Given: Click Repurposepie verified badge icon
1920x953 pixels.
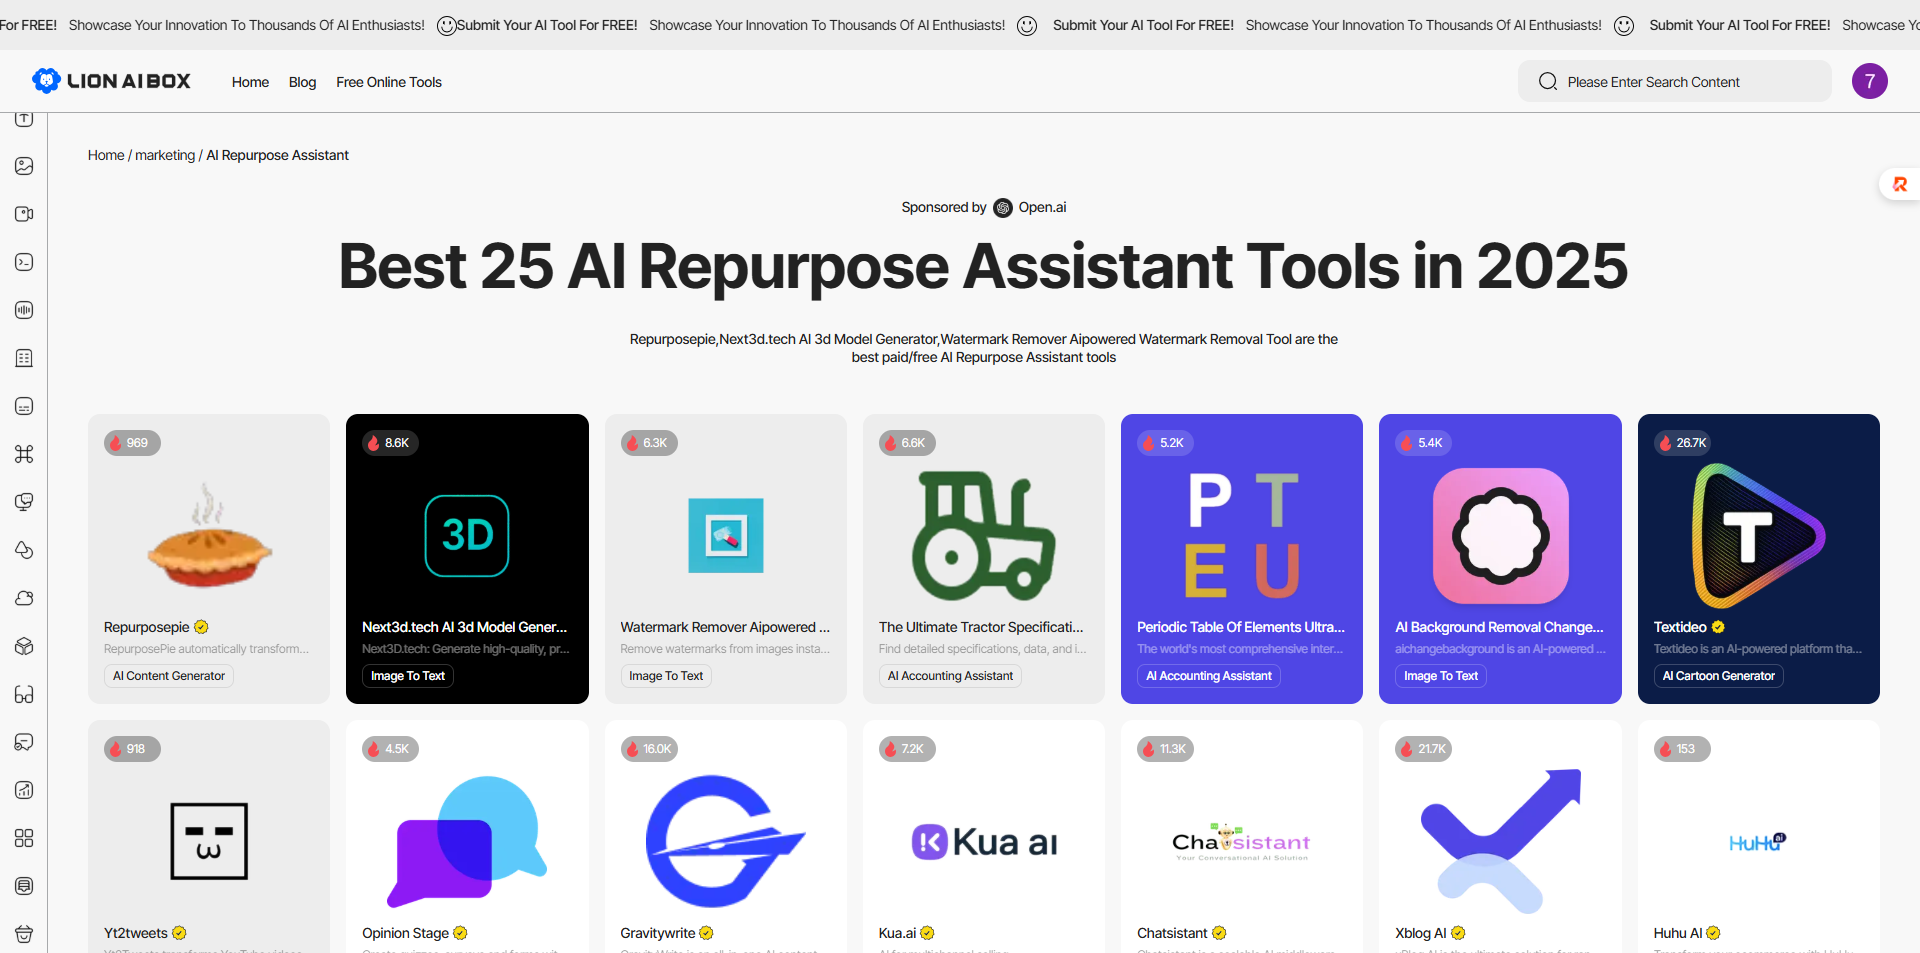Looking at the screenshot, I should tap(201, 627).
